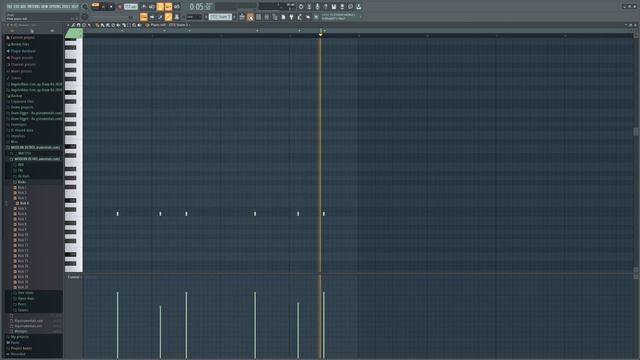Open the FILE menu

point(10,7)
